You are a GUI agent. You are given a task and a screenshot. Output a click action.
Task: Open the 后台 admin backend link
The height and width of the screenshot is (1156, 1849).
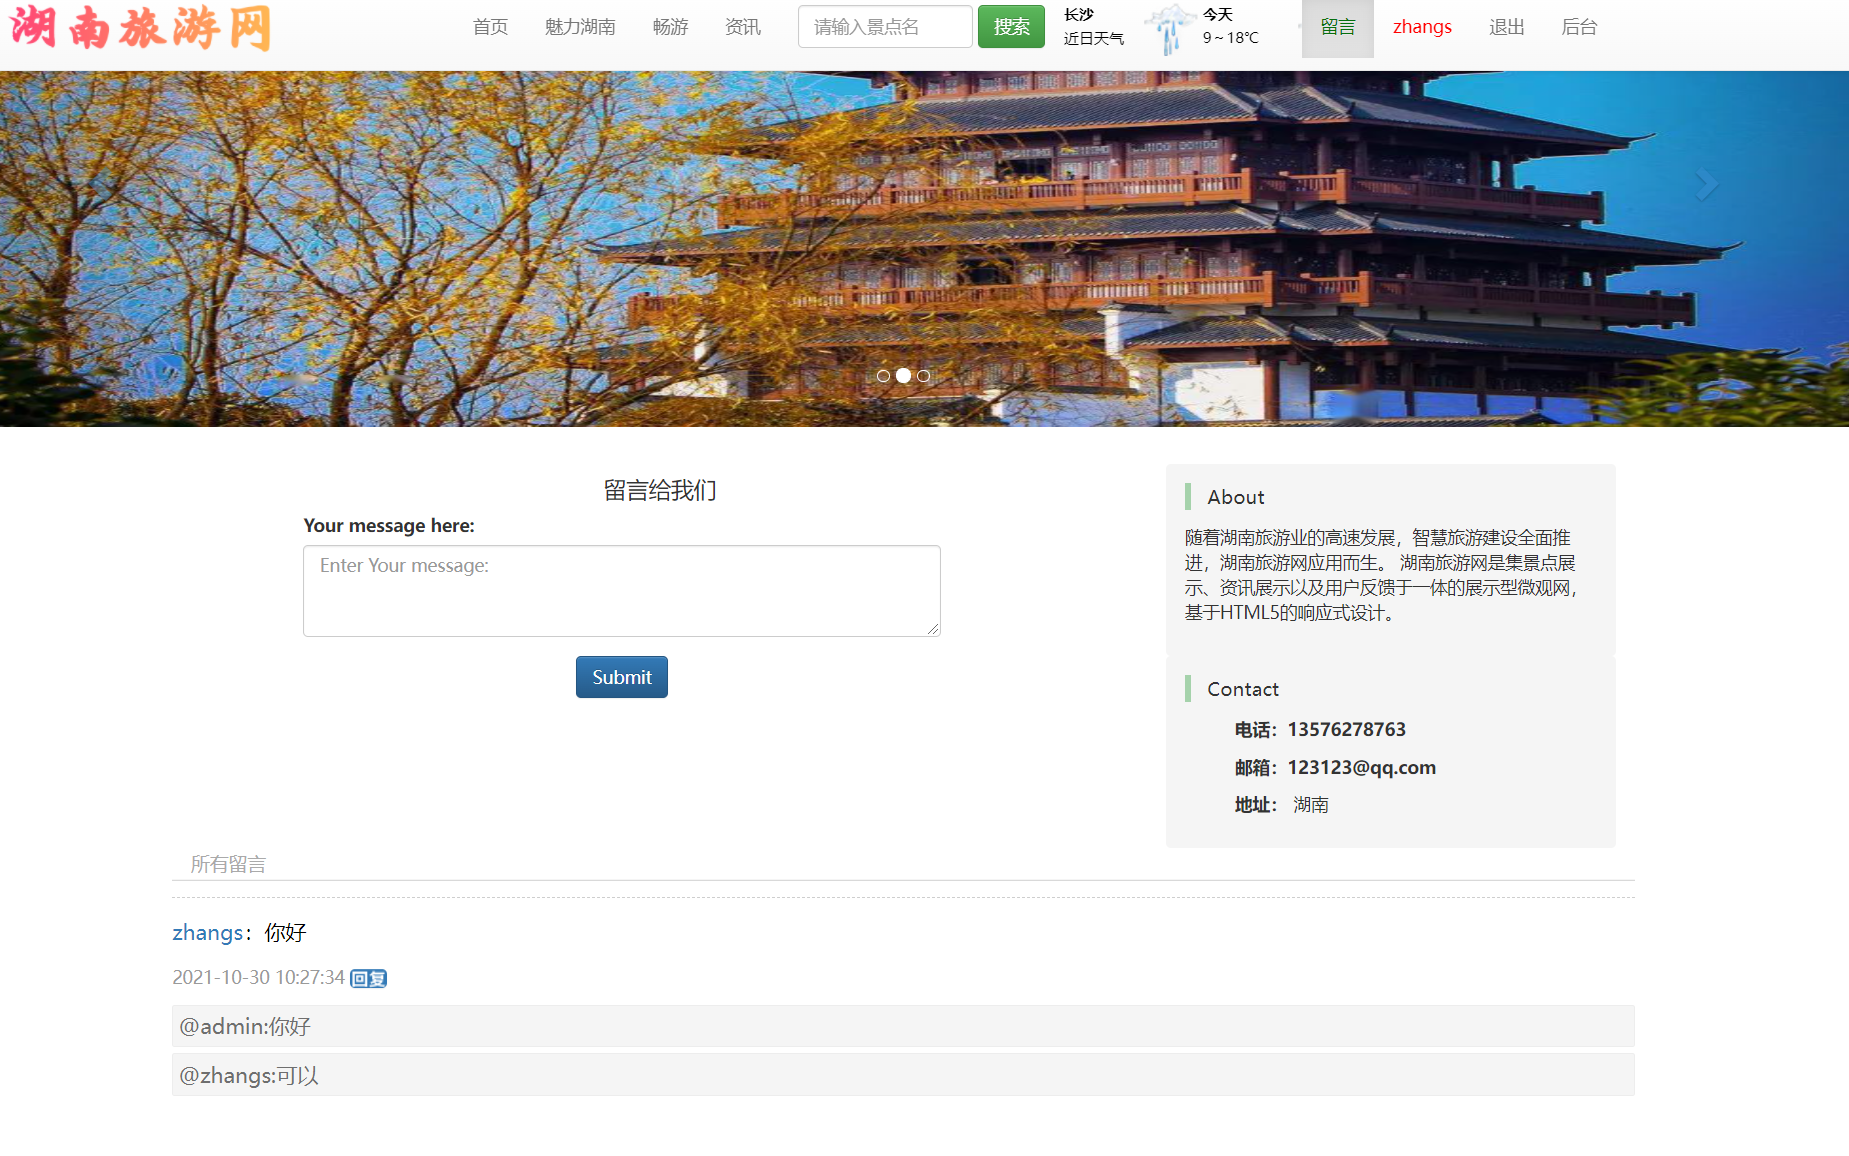pos(1578,27)
